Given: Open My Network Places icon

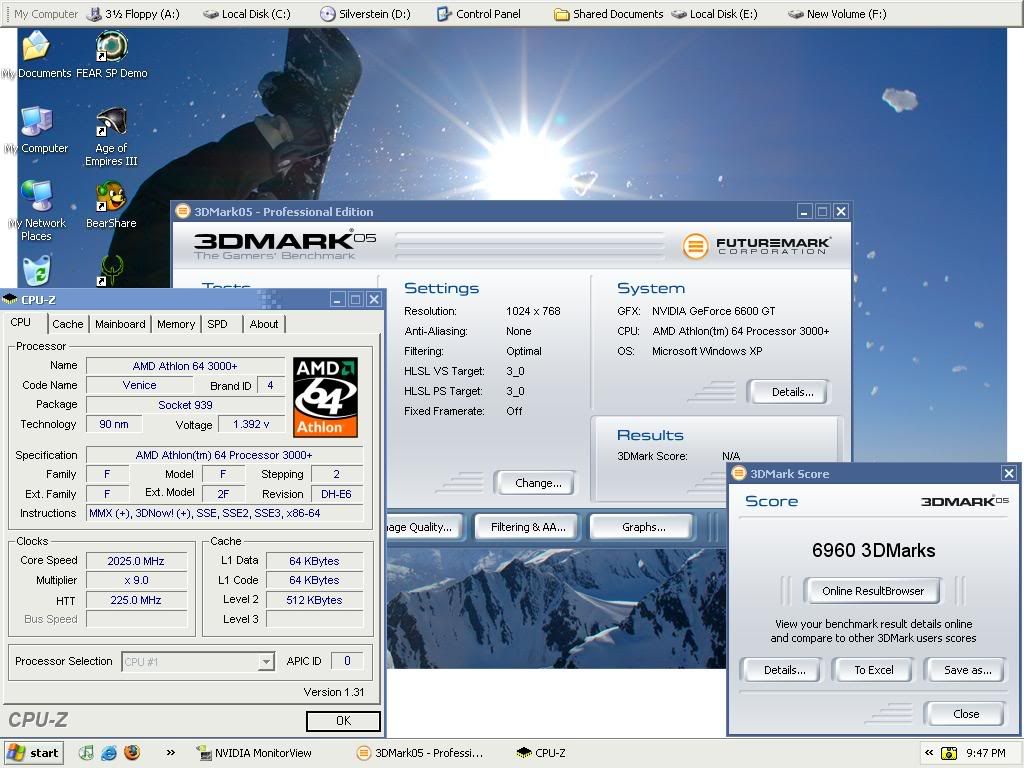Looking at the screenshot, I should coord(37,211).
